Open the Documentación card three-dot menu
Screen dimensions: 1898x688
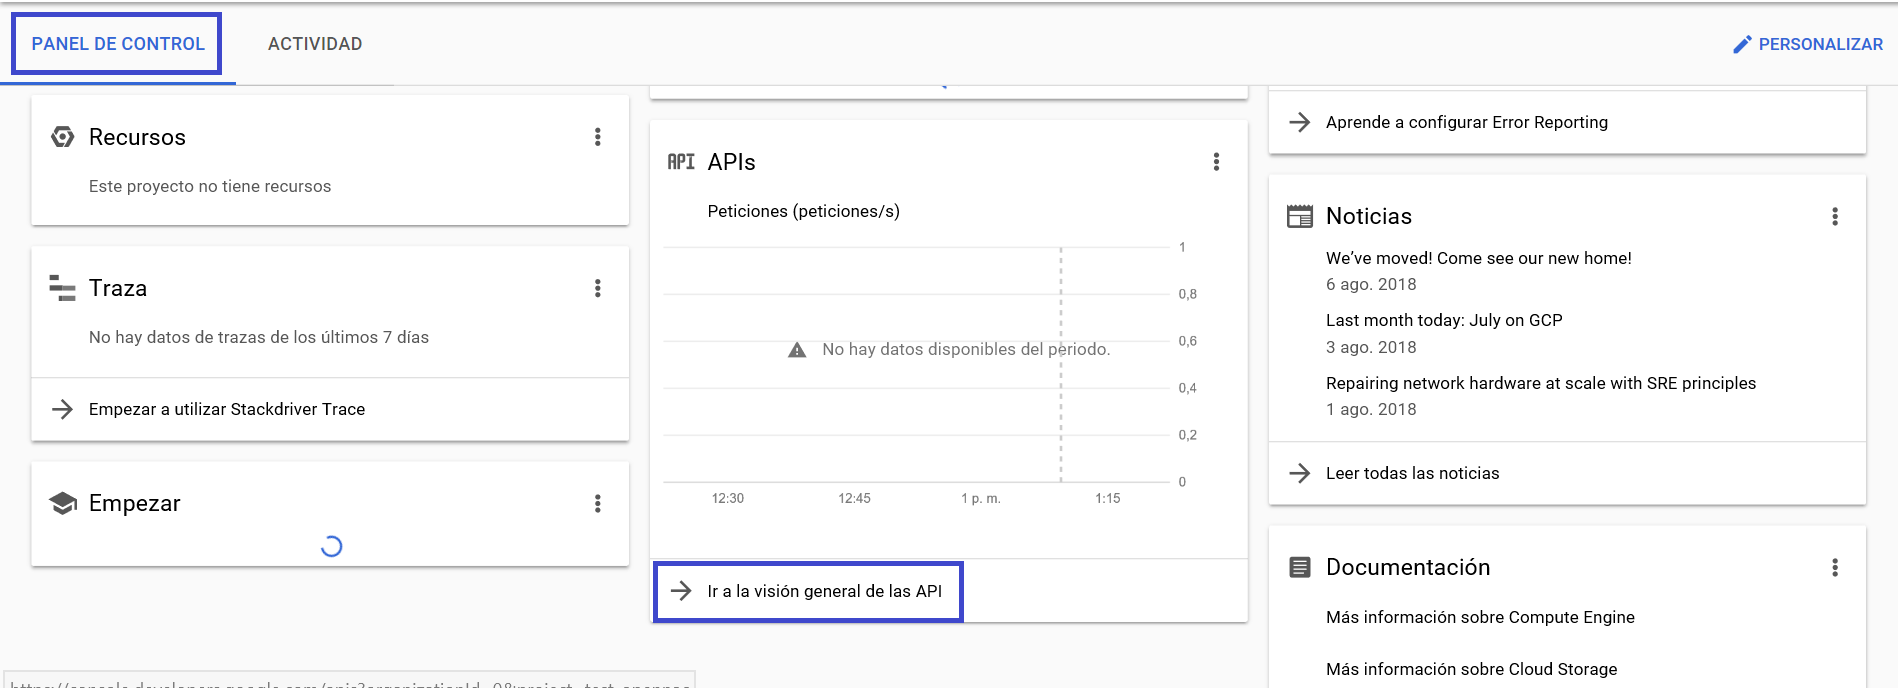click(x=1835, y=567)
